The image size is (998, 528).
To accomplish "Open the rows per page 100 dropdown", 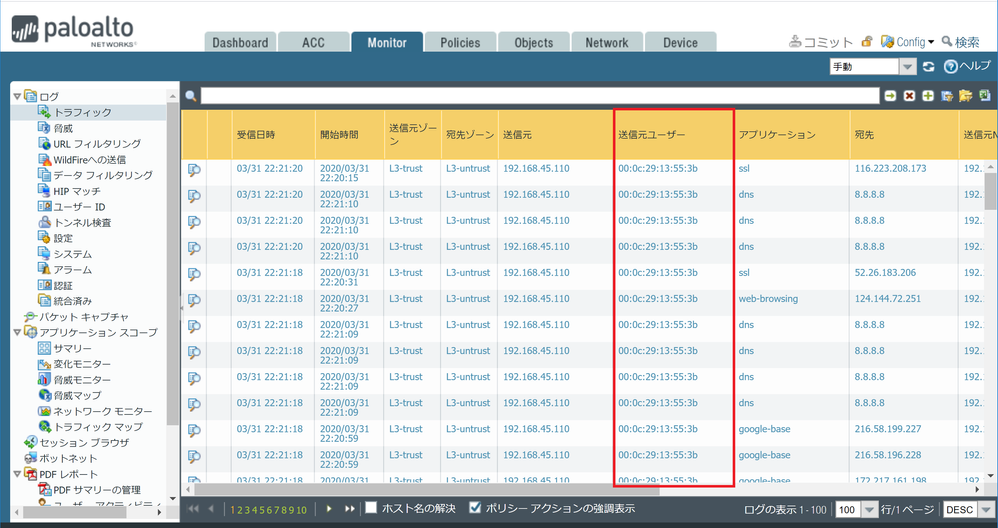I will (x=869, y=510).
